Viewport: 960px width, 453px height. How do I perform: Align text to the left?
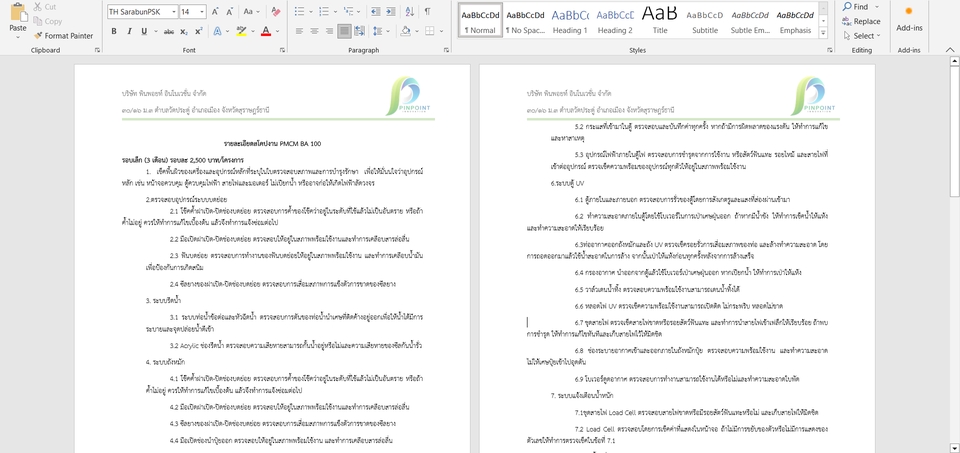pyautogui.click(x=299, y=31)
